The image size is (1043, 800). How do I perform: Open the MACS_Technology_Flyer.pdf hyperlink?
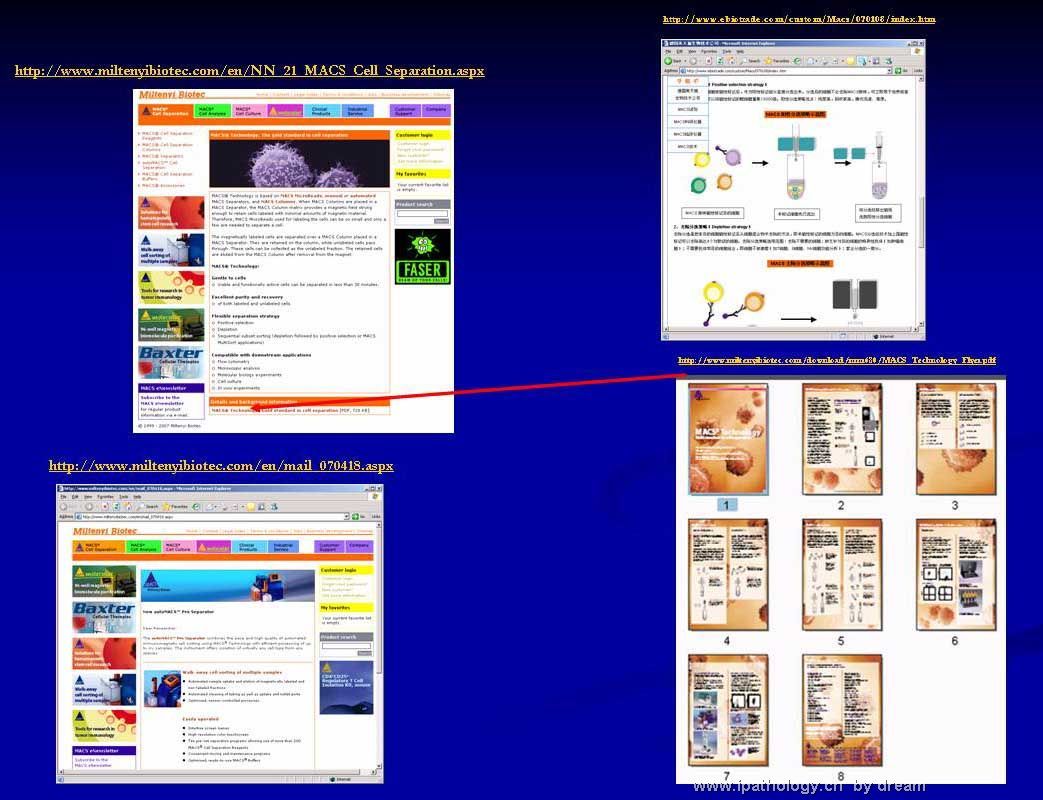pos(837,360)
